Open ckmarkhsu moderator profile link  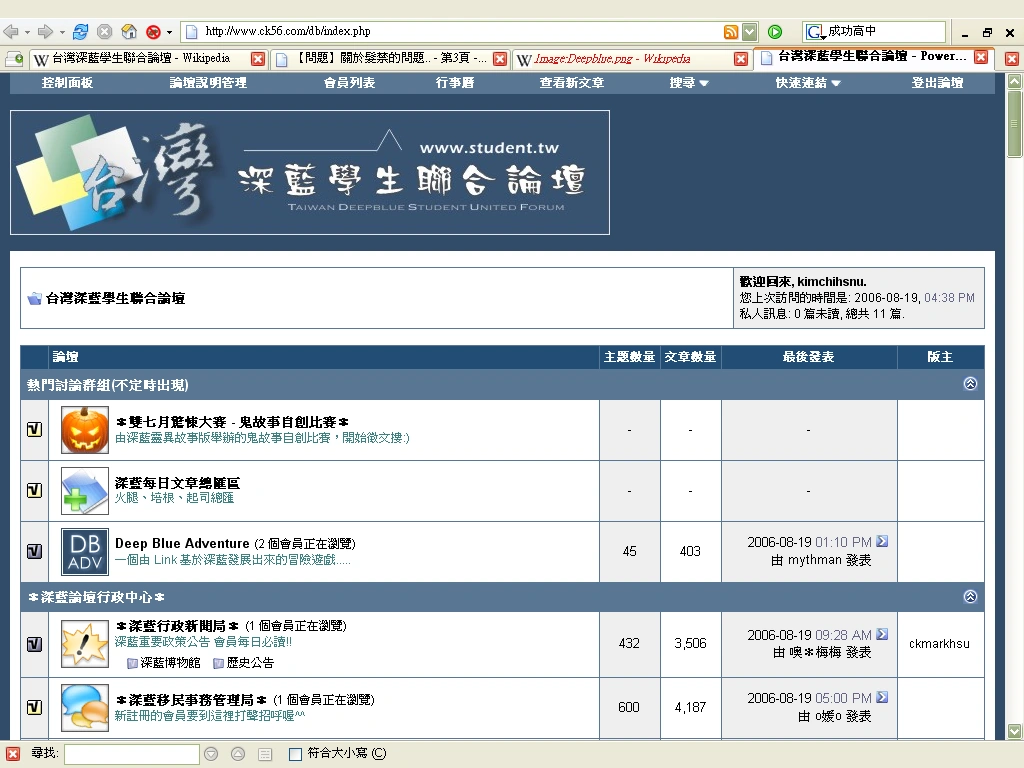(x=939, y=644)
